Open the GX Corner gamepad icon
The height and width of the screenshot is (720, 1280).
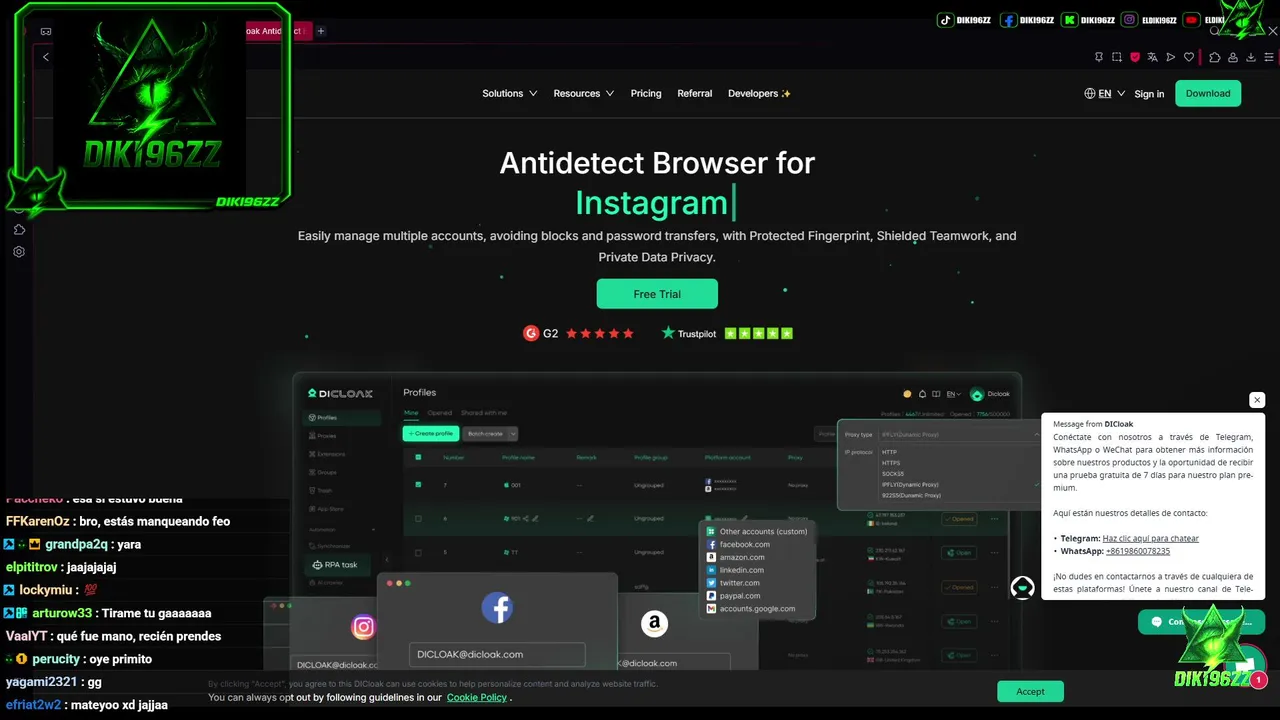[x=45, y=31]
